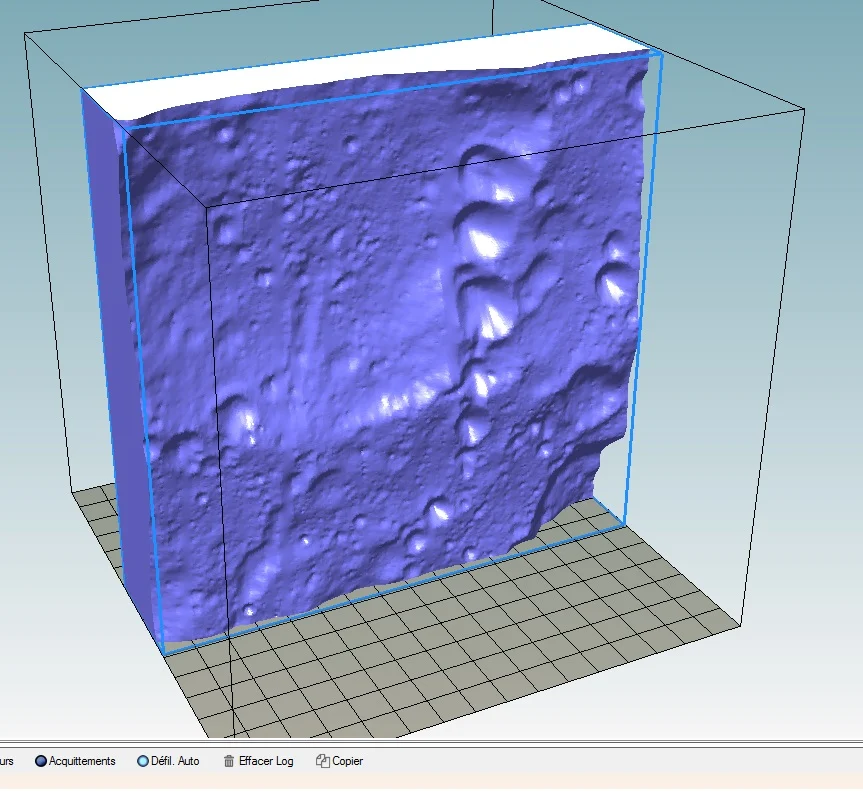This screenshot has height=797, width=863.
Task: Click the Effacer Log trash button
Action: coord(258,761)
